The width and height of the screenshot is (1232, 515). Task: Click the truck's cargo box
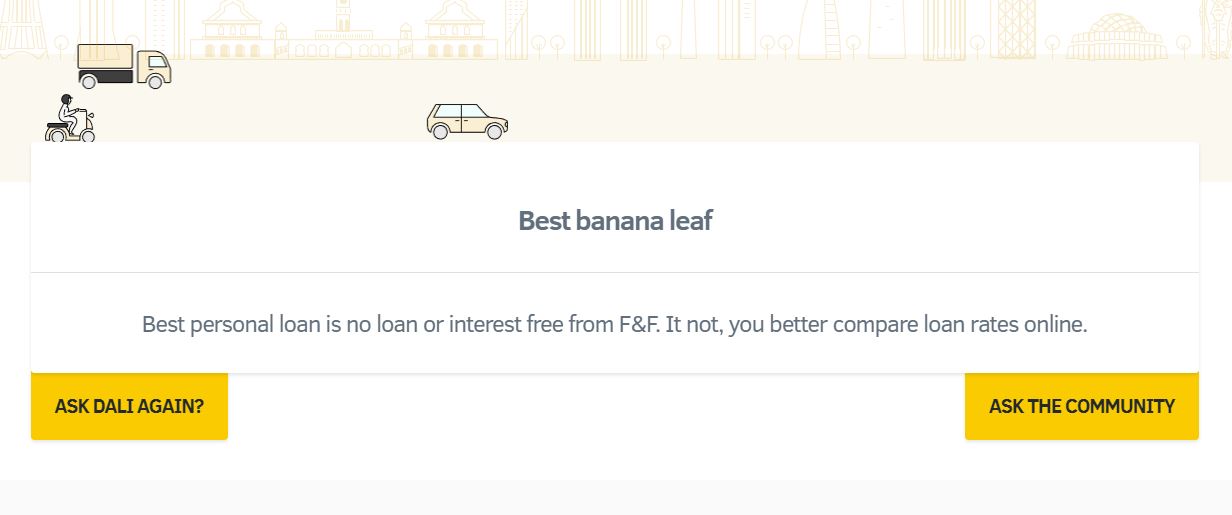tap(106, 61)
